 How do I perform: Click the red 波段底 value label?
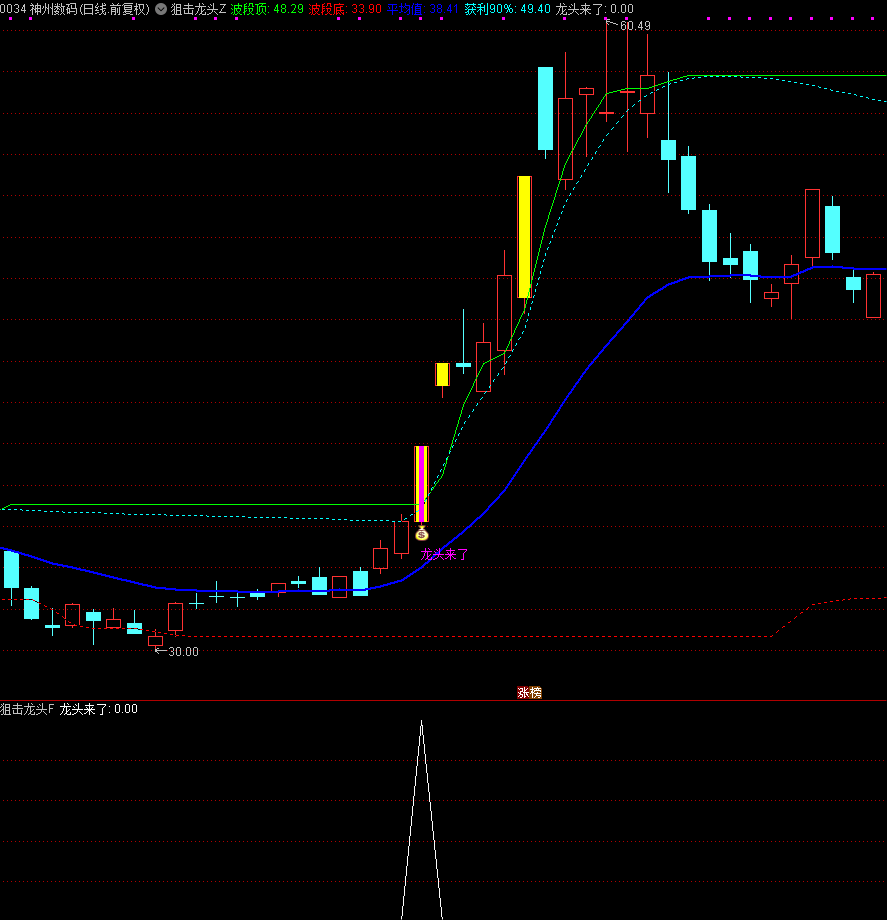pyautogui.click(x=345, y=9)
